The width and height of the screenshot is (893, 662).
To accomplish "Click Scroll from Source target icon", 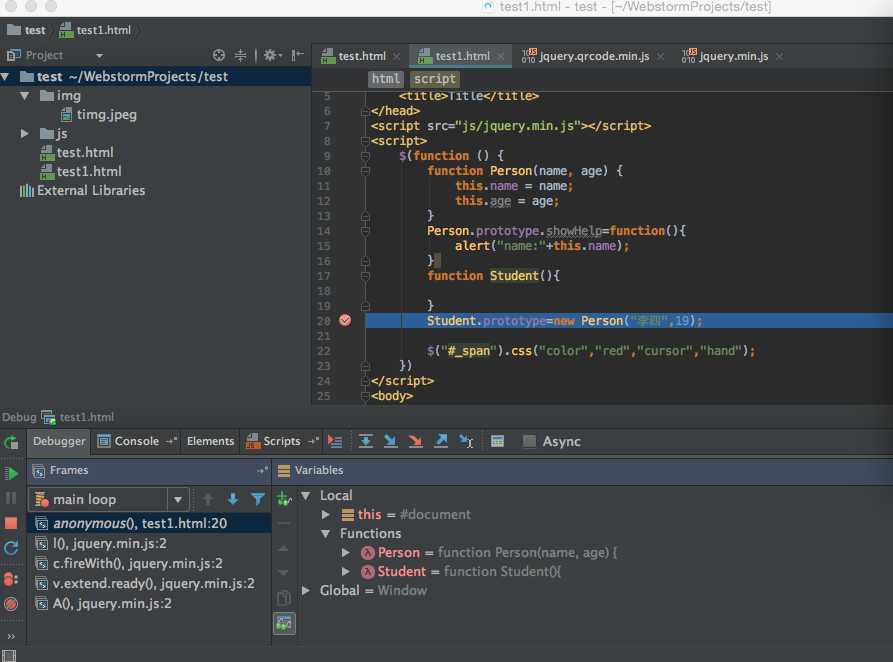I will click(x=219, y=55).
